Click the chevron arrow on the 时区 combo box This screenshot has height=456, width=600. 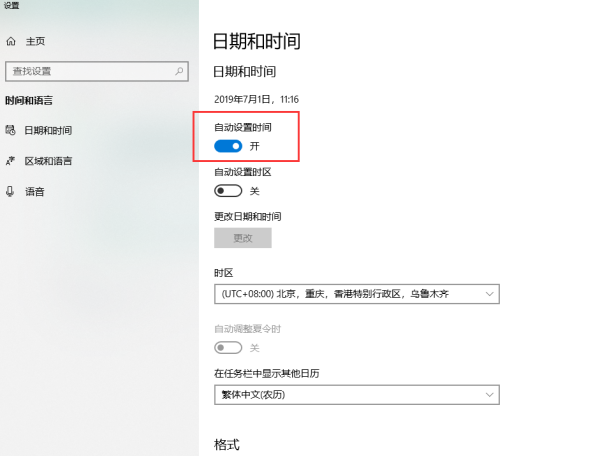(x=489, y=294)
